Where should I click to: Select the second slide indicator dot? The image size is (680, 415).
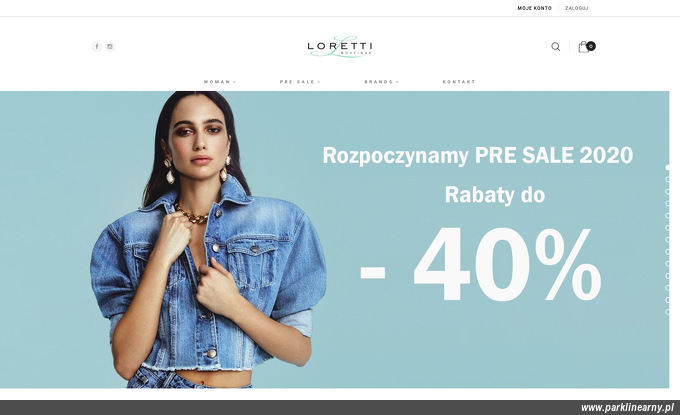click(x=668, y=180)
